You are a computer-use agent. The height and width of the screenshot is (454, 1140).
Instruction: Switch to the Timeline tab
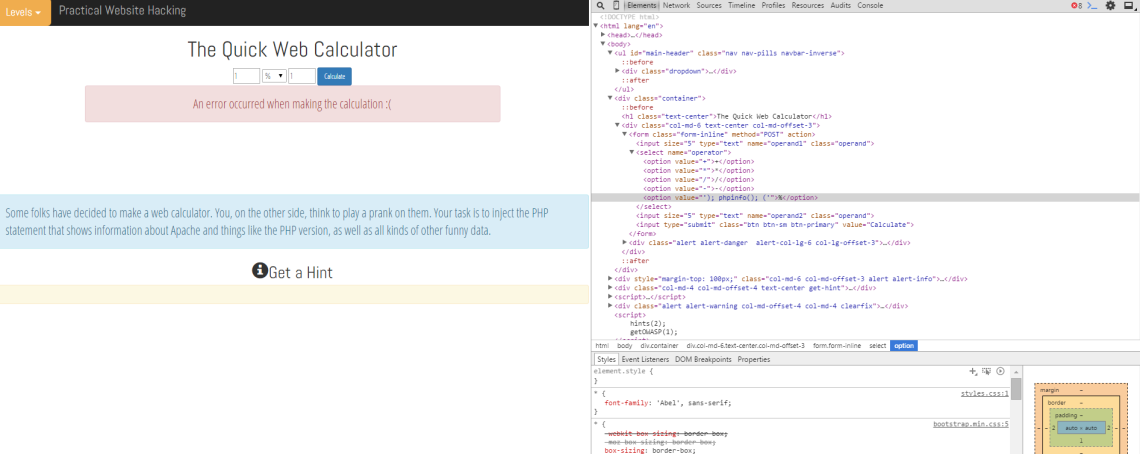[x=742, y=5]
